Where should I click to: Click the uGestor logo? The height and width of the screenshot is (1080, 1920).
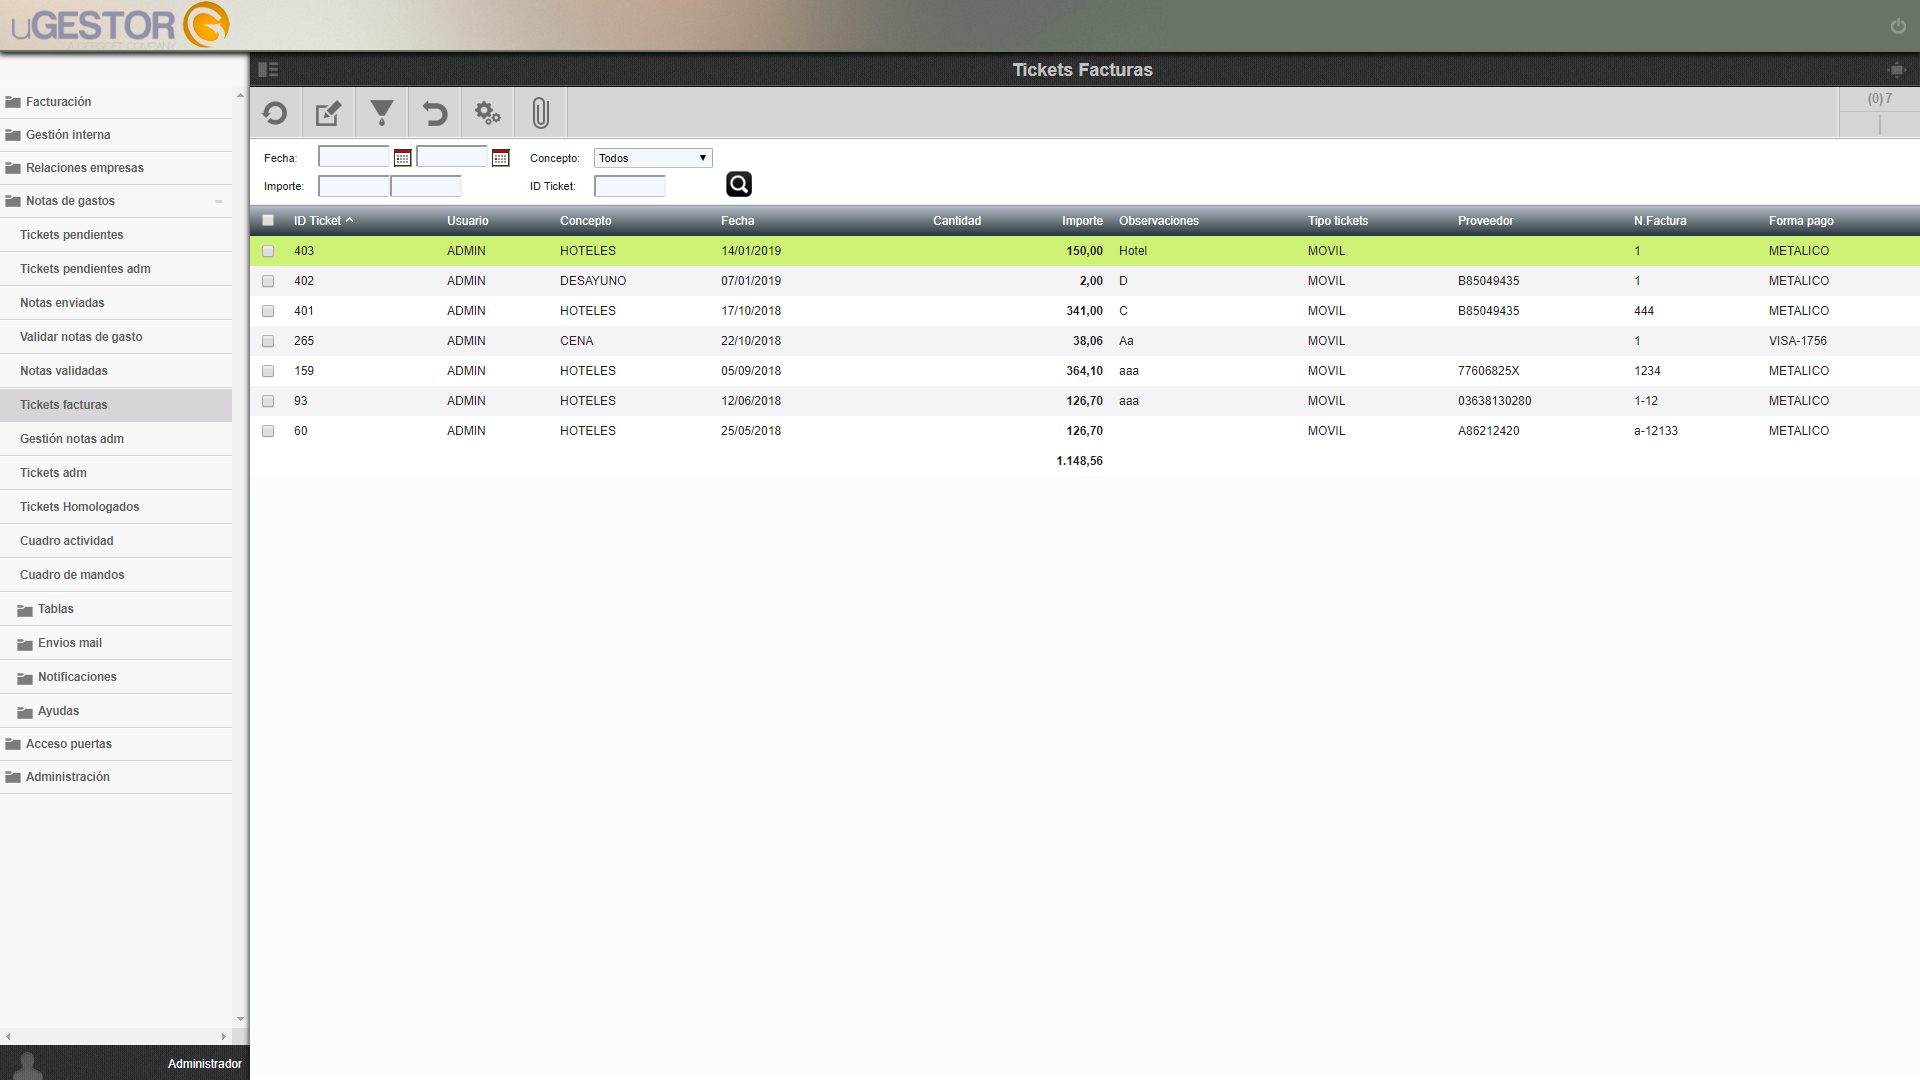120,25
